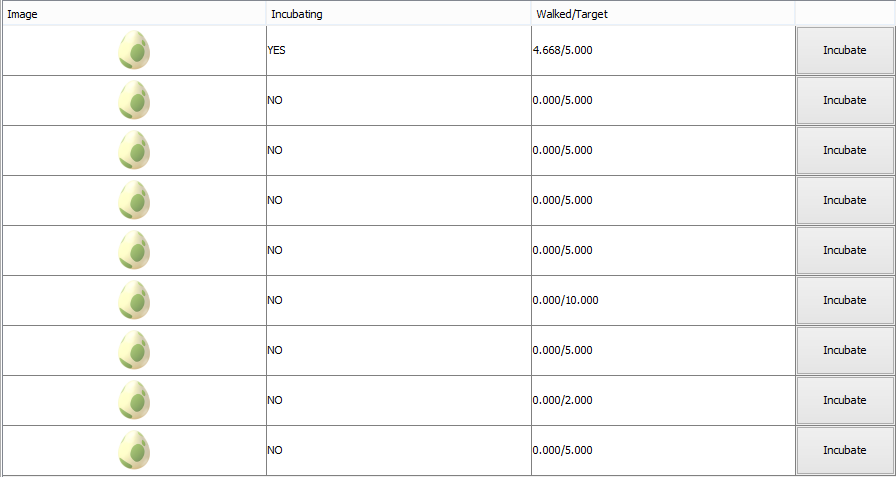Viewport: 896px width, 477px height.
Task: Click the egg icon in the bottom row
Action: coord(134,450)
